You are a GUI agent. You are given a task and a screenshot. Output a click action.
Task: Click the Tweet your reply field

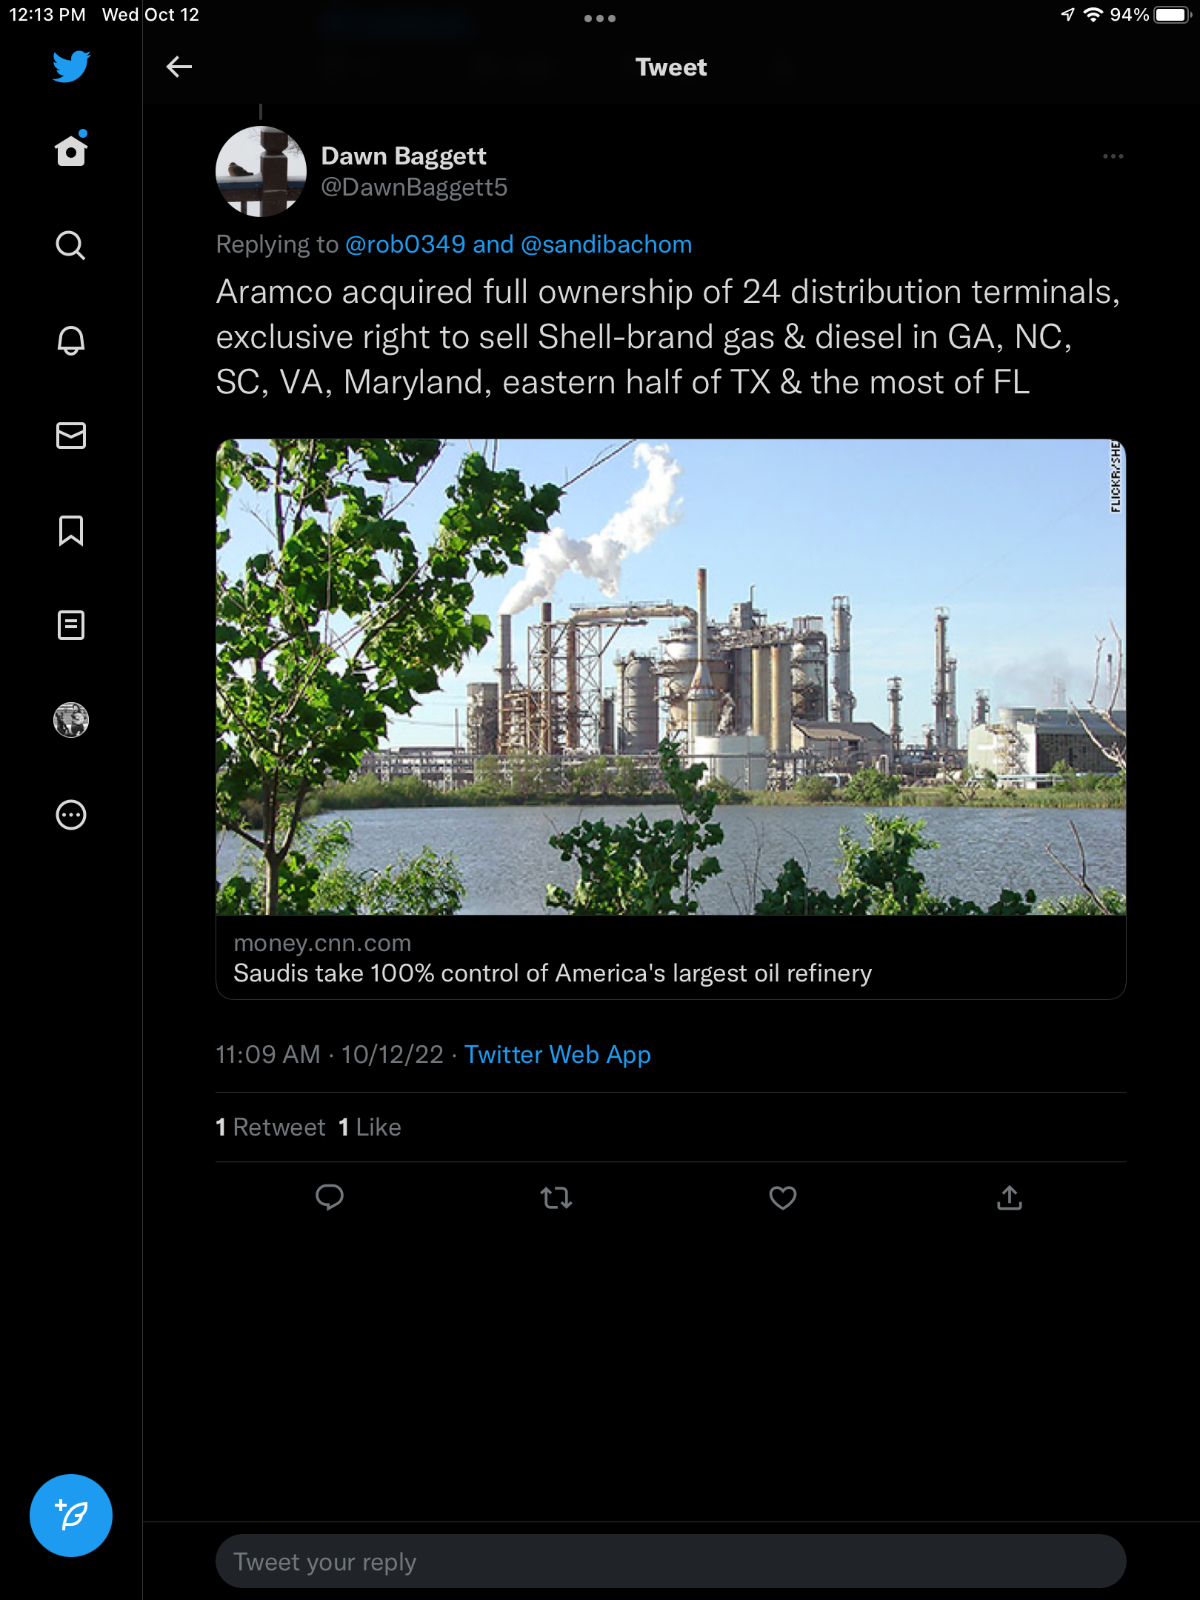(x=670, y=1561)
